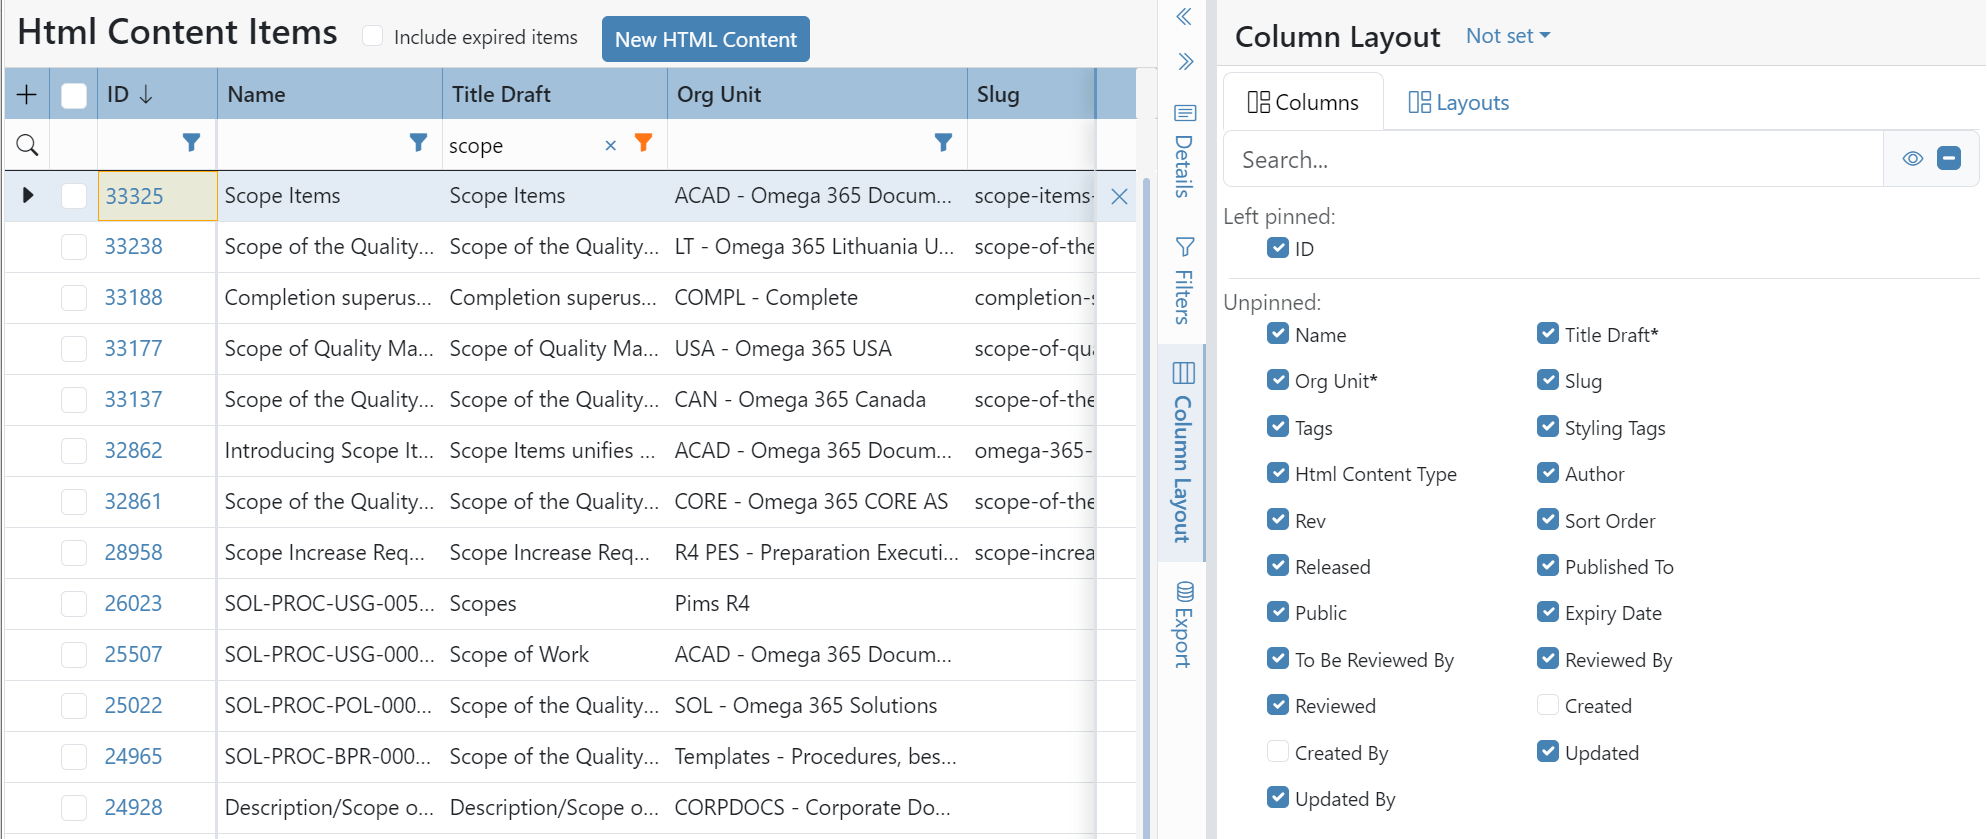Uncheck the Slug column checkbox
The width and height of the screenshot is (1987, 839).
tap(1547, 380)
